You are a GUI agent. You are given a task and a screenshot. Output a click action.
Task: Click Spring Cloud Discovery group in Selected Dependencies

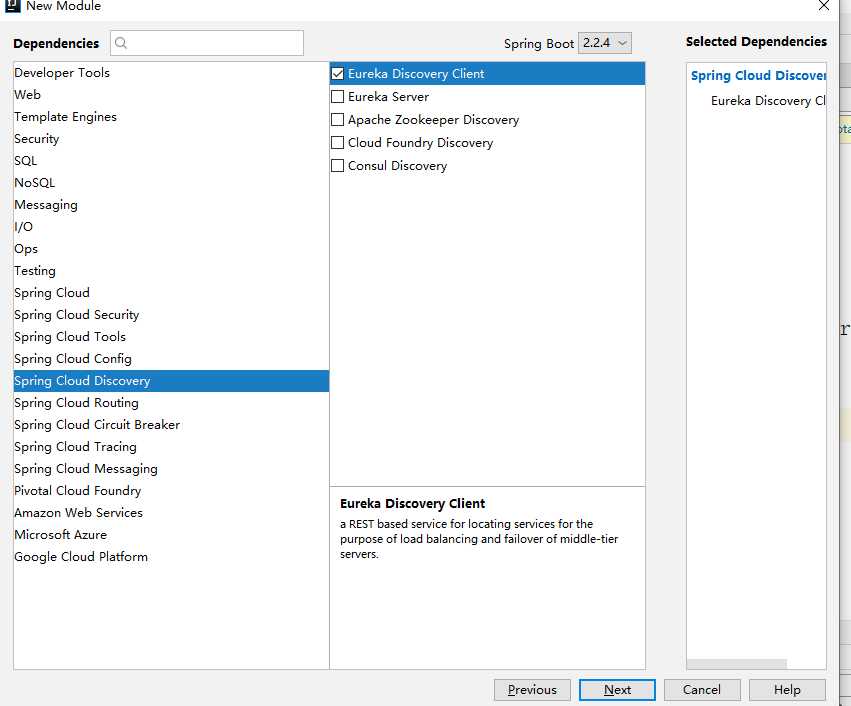click(758, 75)
